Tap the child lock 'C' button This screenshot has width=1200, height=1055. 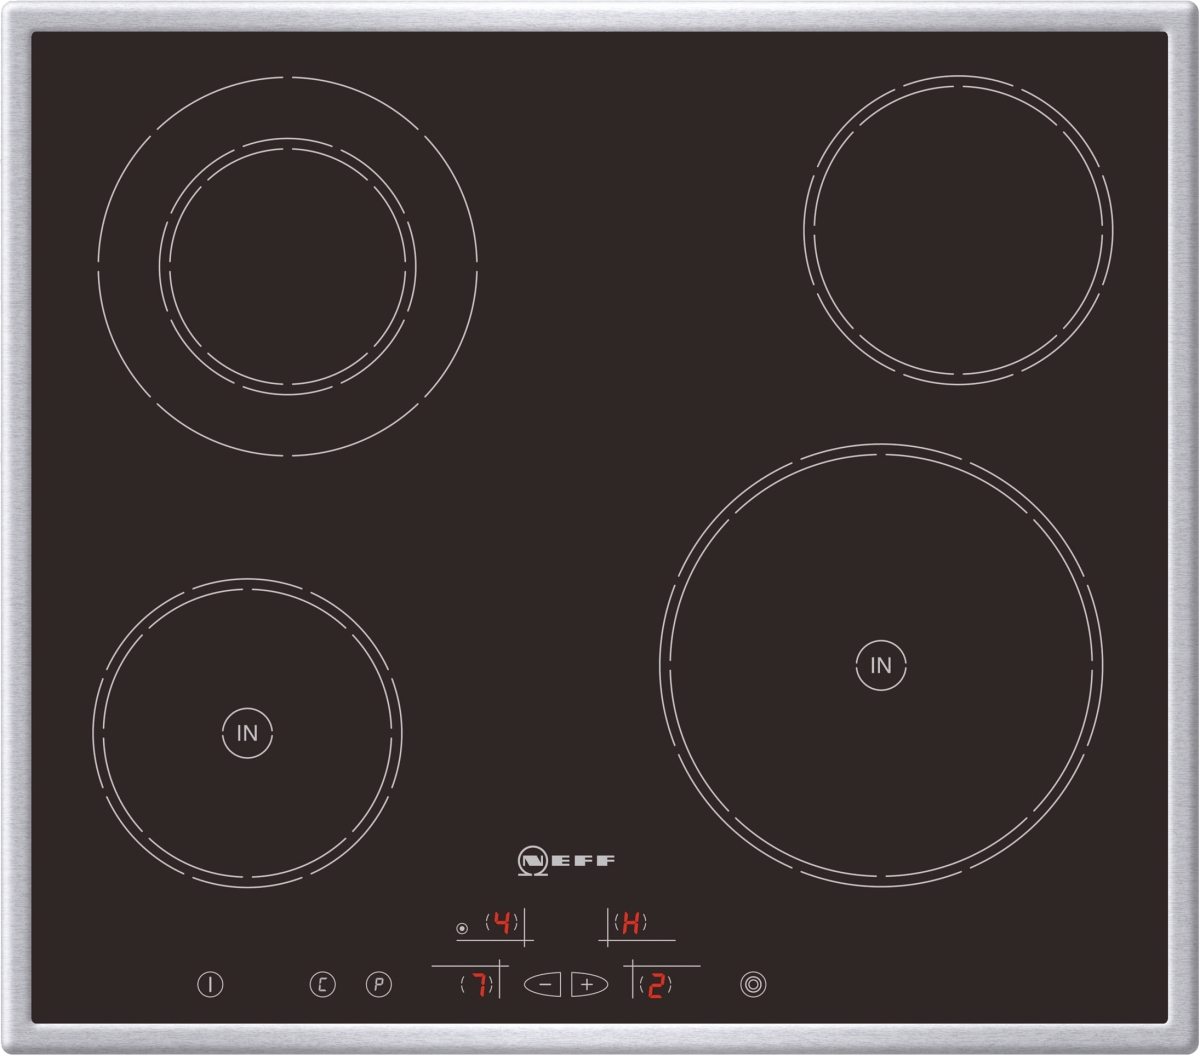pos(322,984)
